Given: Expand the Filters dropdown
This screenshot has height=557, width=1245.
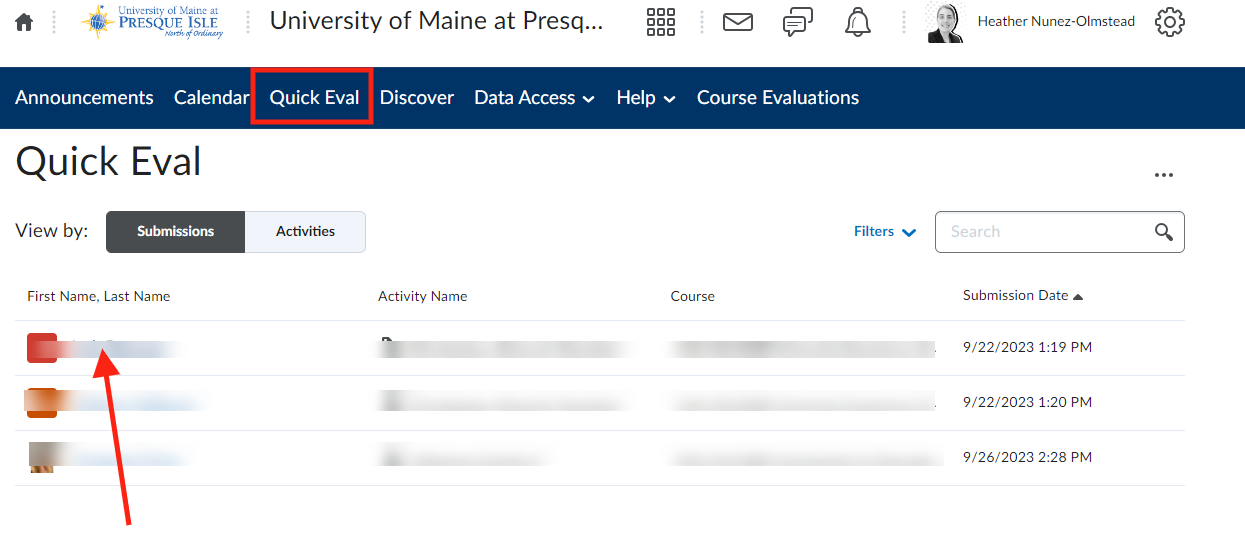Looking at the screenshot, I should [x=885, y=232].
